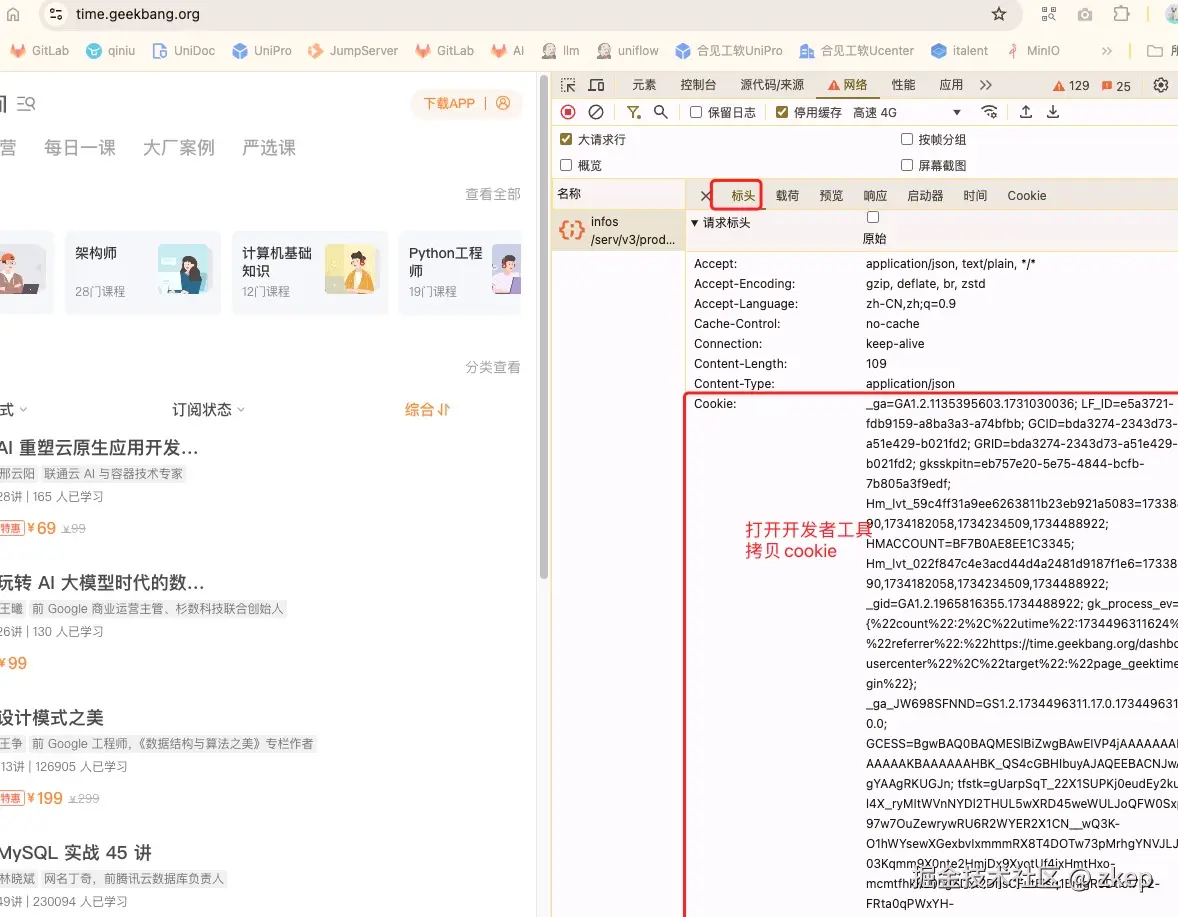Enable the 按帧分组 checkbox
The height and width of the screenshot is (917, 1178).
point(907,139)
